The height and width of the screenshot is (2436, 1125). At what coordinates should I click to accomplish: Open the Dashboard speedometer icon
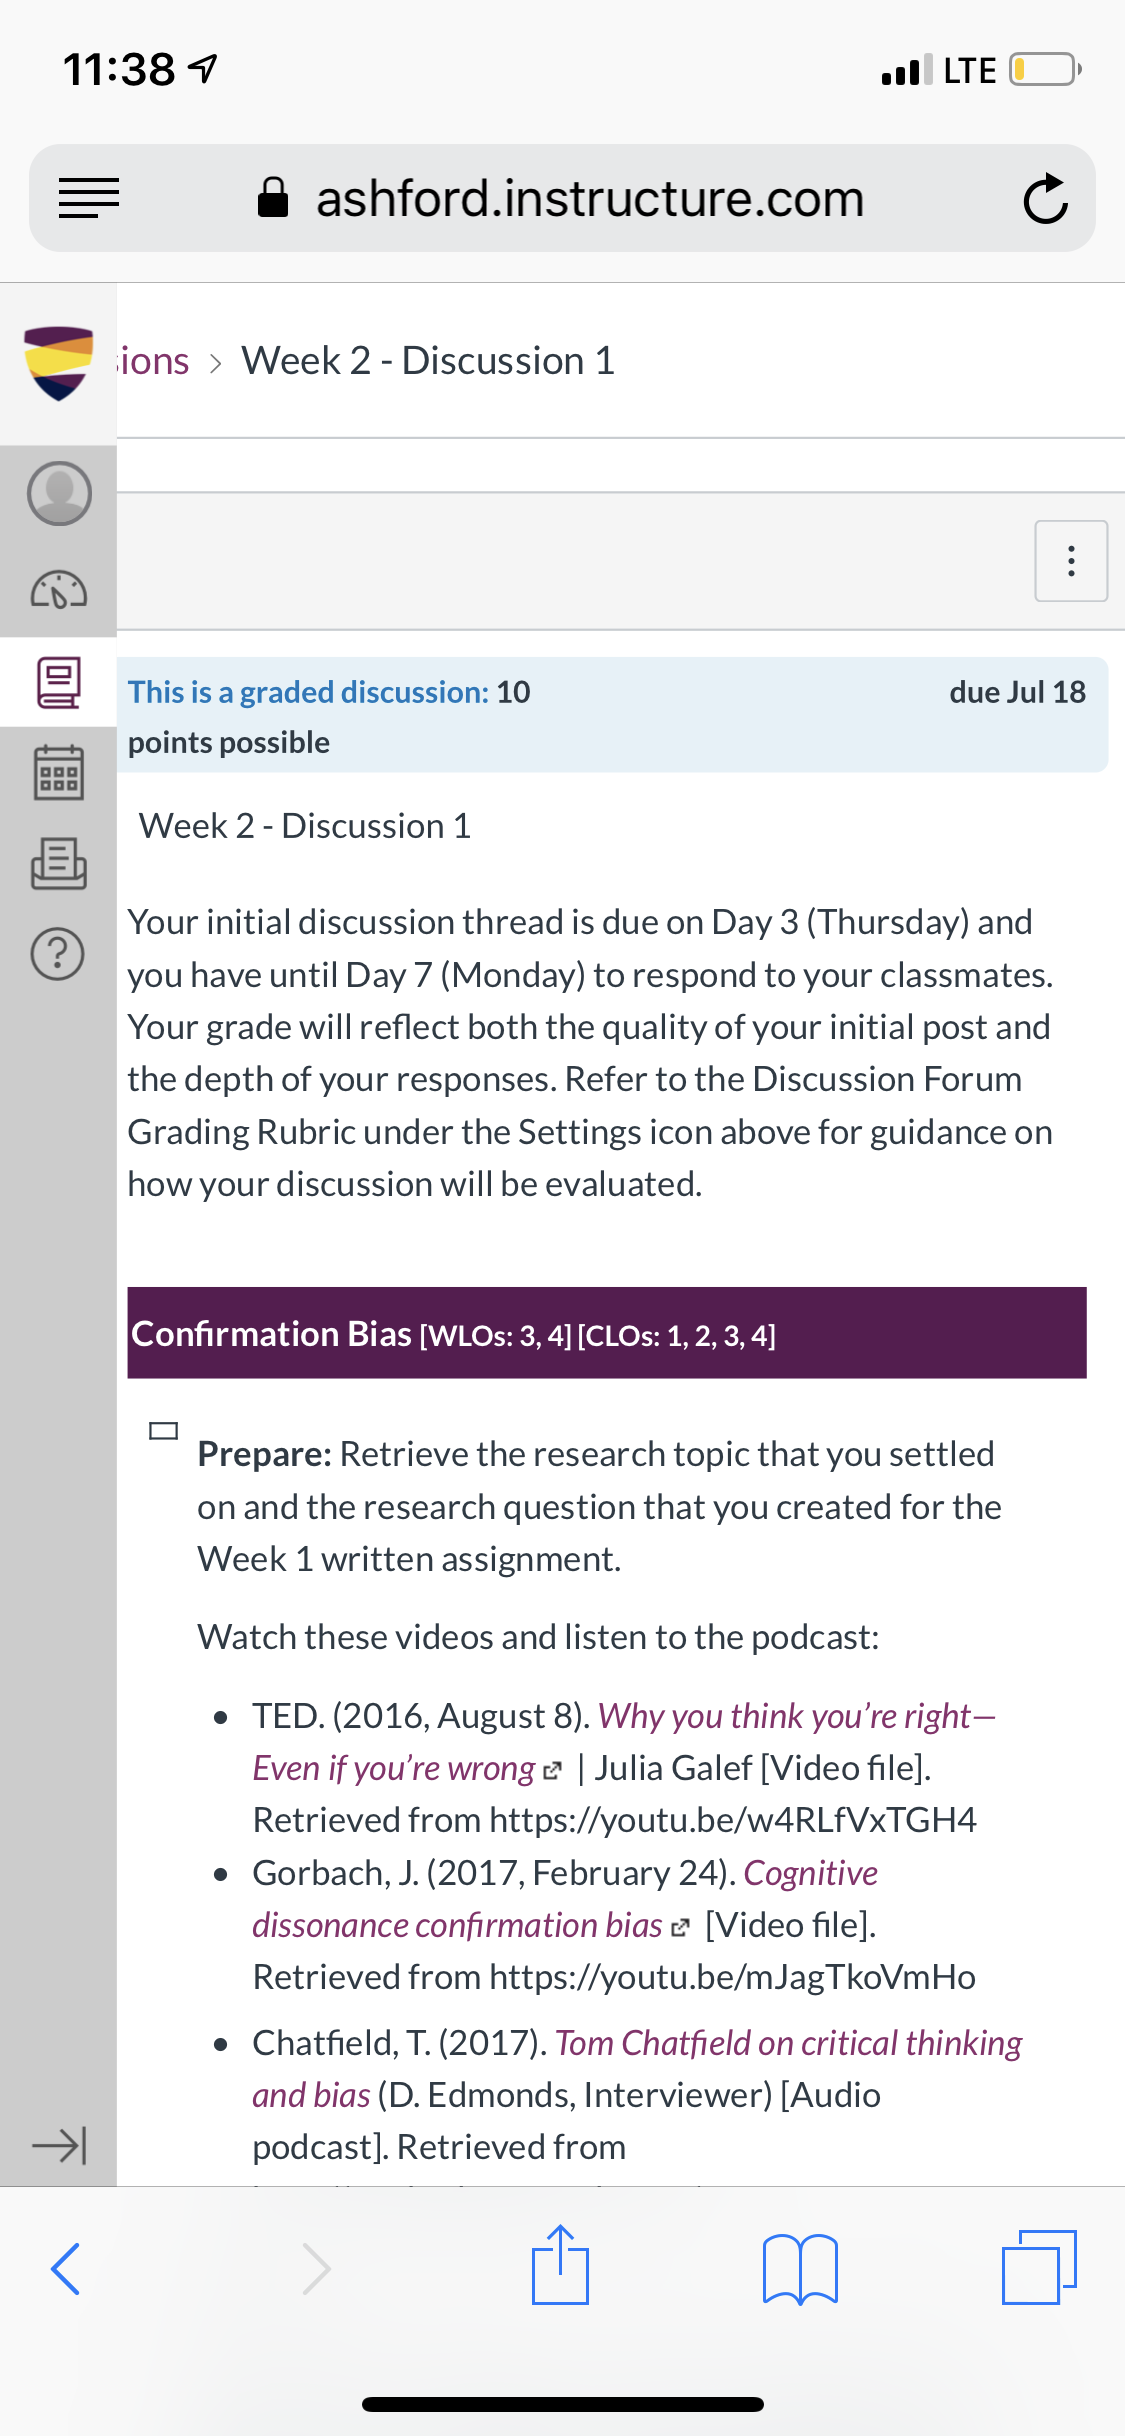tap(59, 590)
